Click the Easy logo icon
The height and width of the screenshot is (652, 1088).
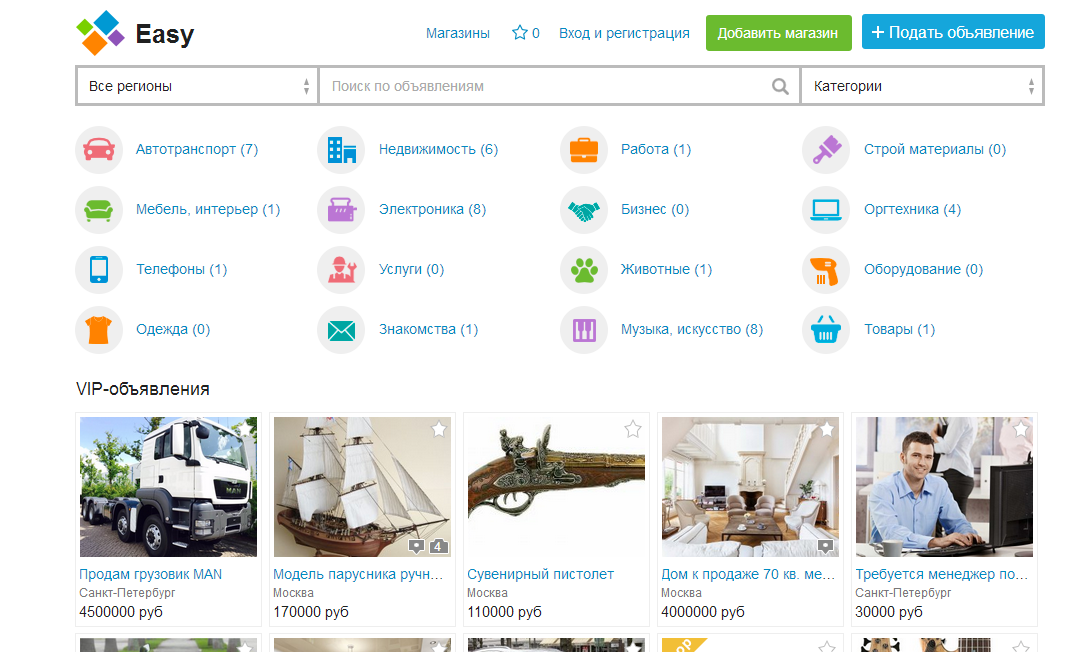click(101, 33)
